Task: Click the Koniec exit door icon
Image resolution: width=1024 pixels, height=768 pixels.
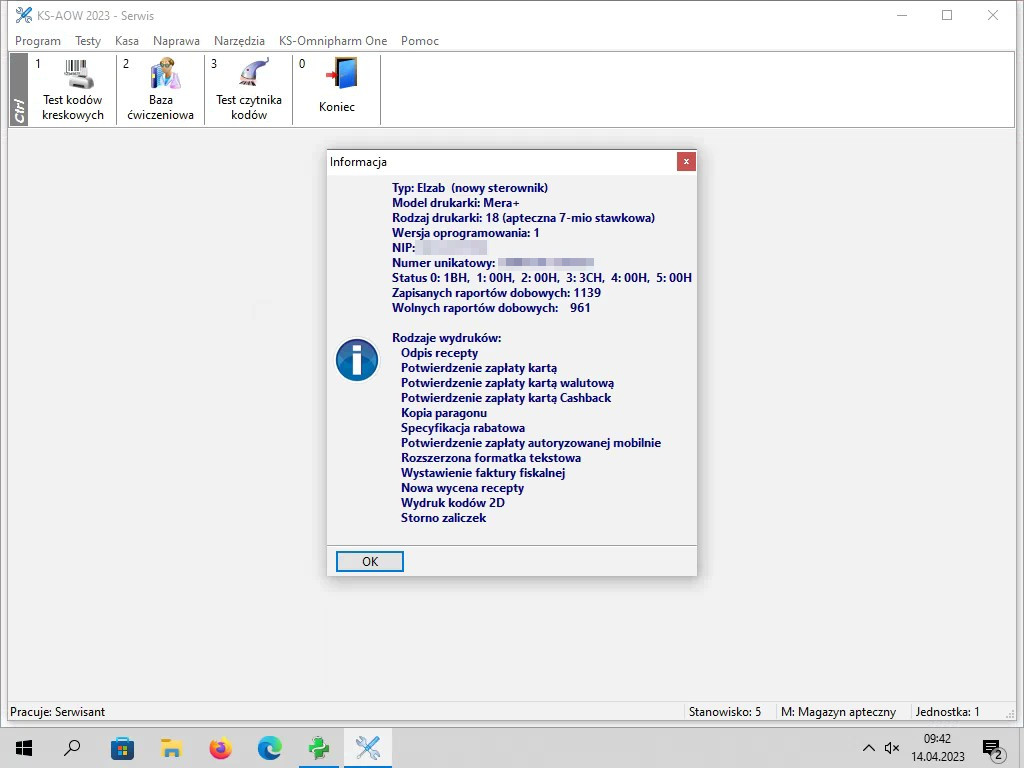Action: [342, 73]
